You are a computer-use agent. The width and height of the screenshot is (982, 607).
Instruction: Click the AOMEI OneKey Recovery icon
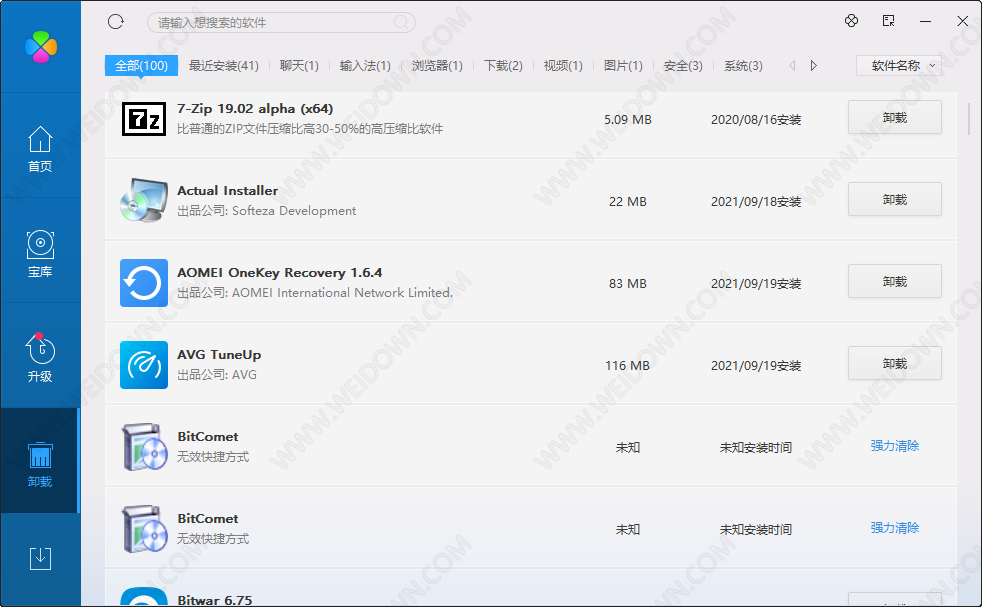coord(144,283)
